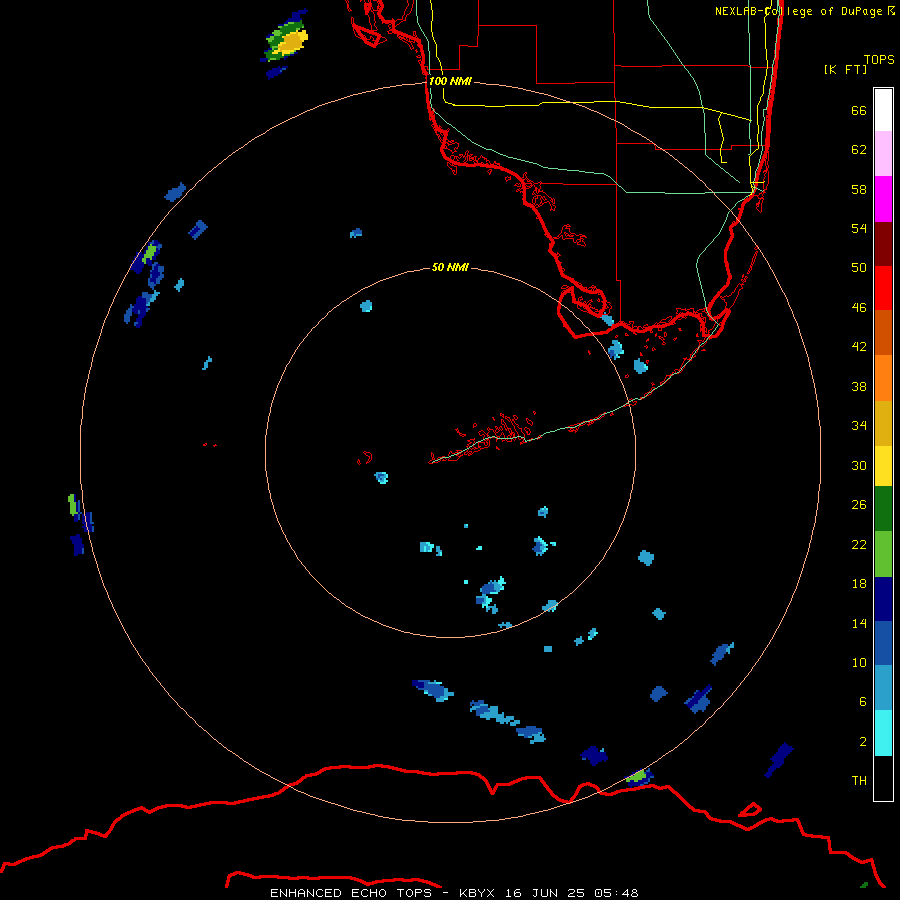Click the yellow legend swatch
This screenshot has height=900, width=900.
pyautogui.click(x=883, y=466)
